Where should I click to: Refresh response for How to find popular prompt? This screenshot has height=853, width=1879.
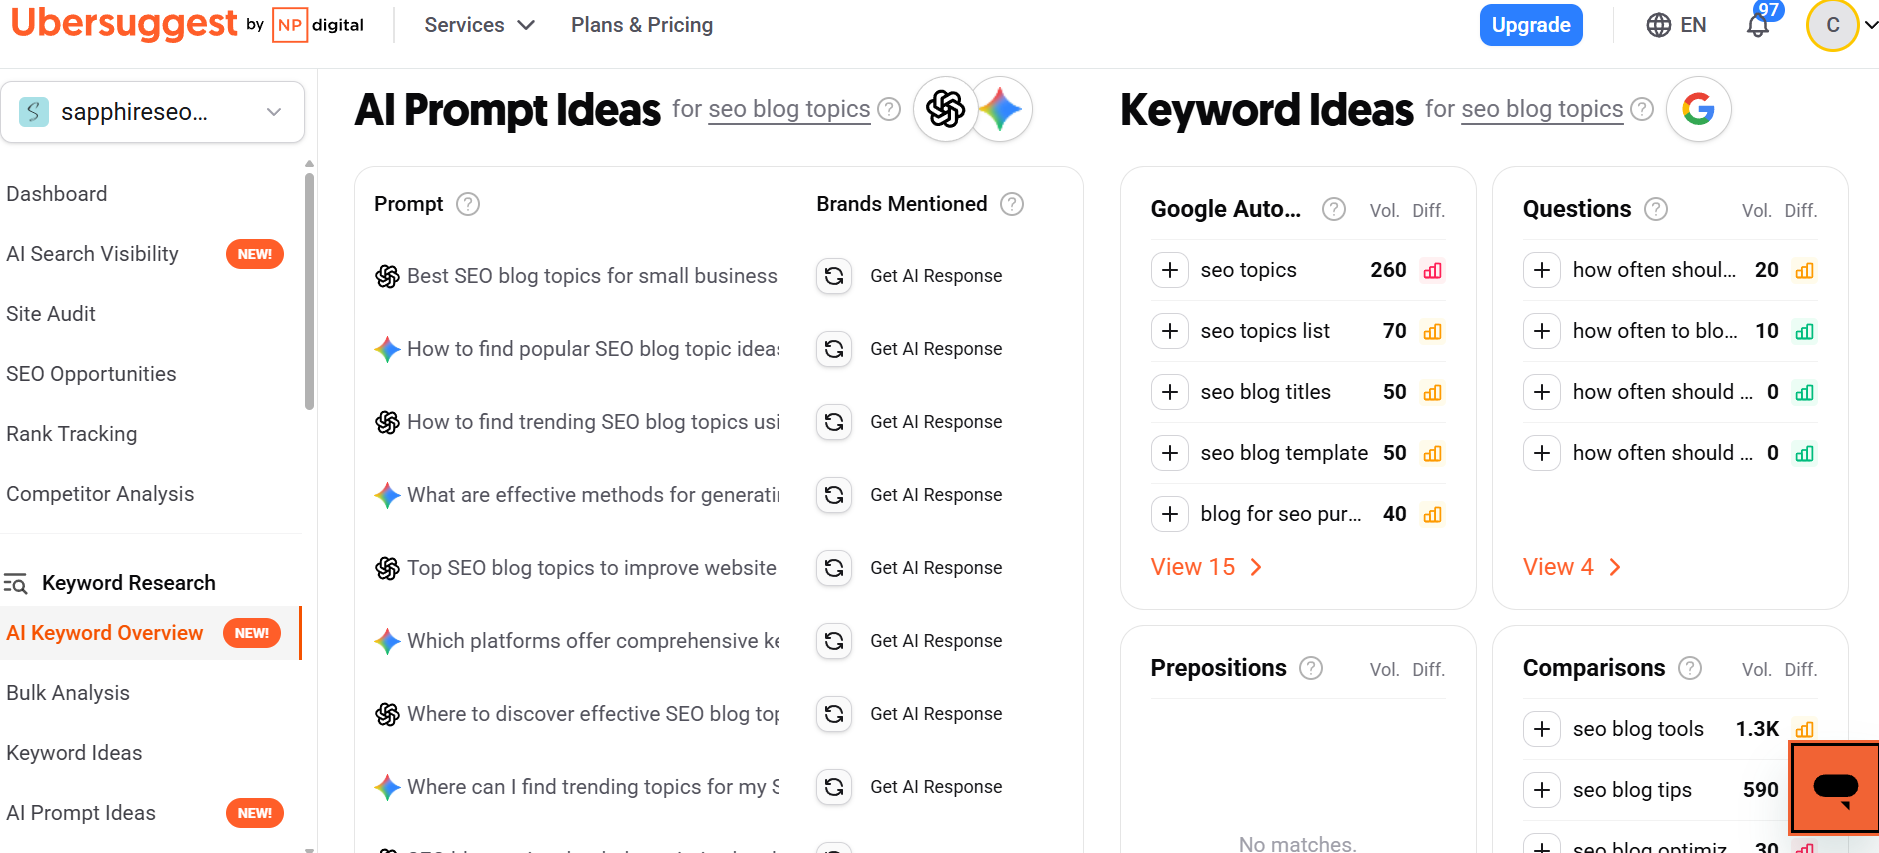coord(834,349)
